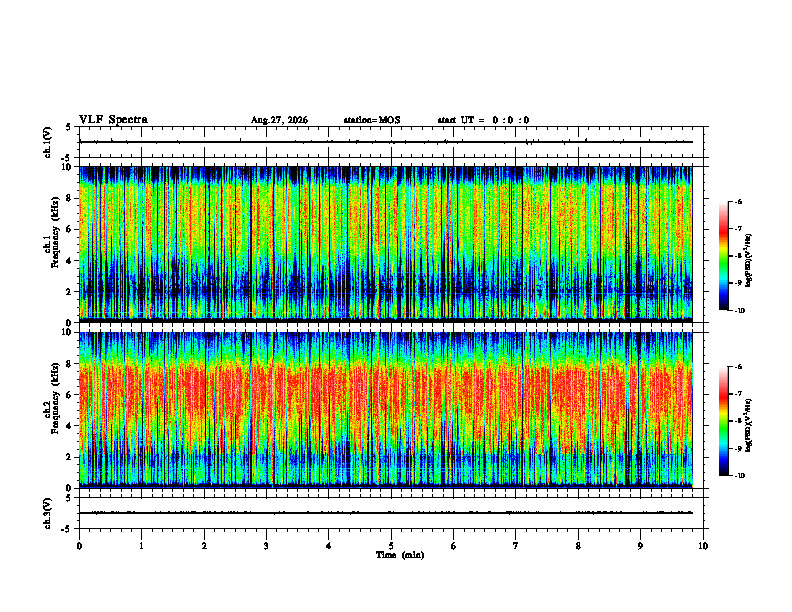792x612 pixels.
Task: Click the "2" kHz tick label of ch.1
Action: [69, 291]
